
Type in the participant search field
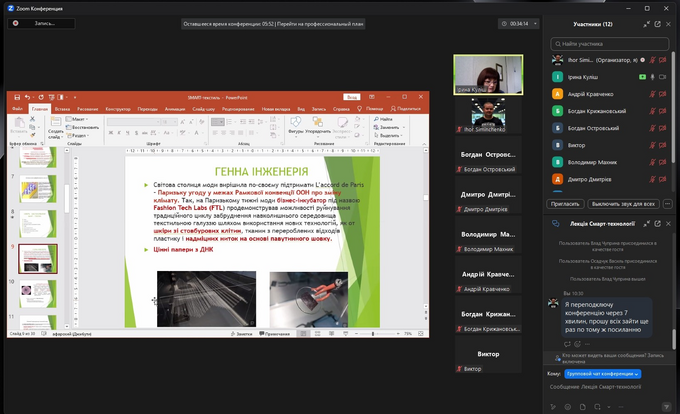pos(610,44)
